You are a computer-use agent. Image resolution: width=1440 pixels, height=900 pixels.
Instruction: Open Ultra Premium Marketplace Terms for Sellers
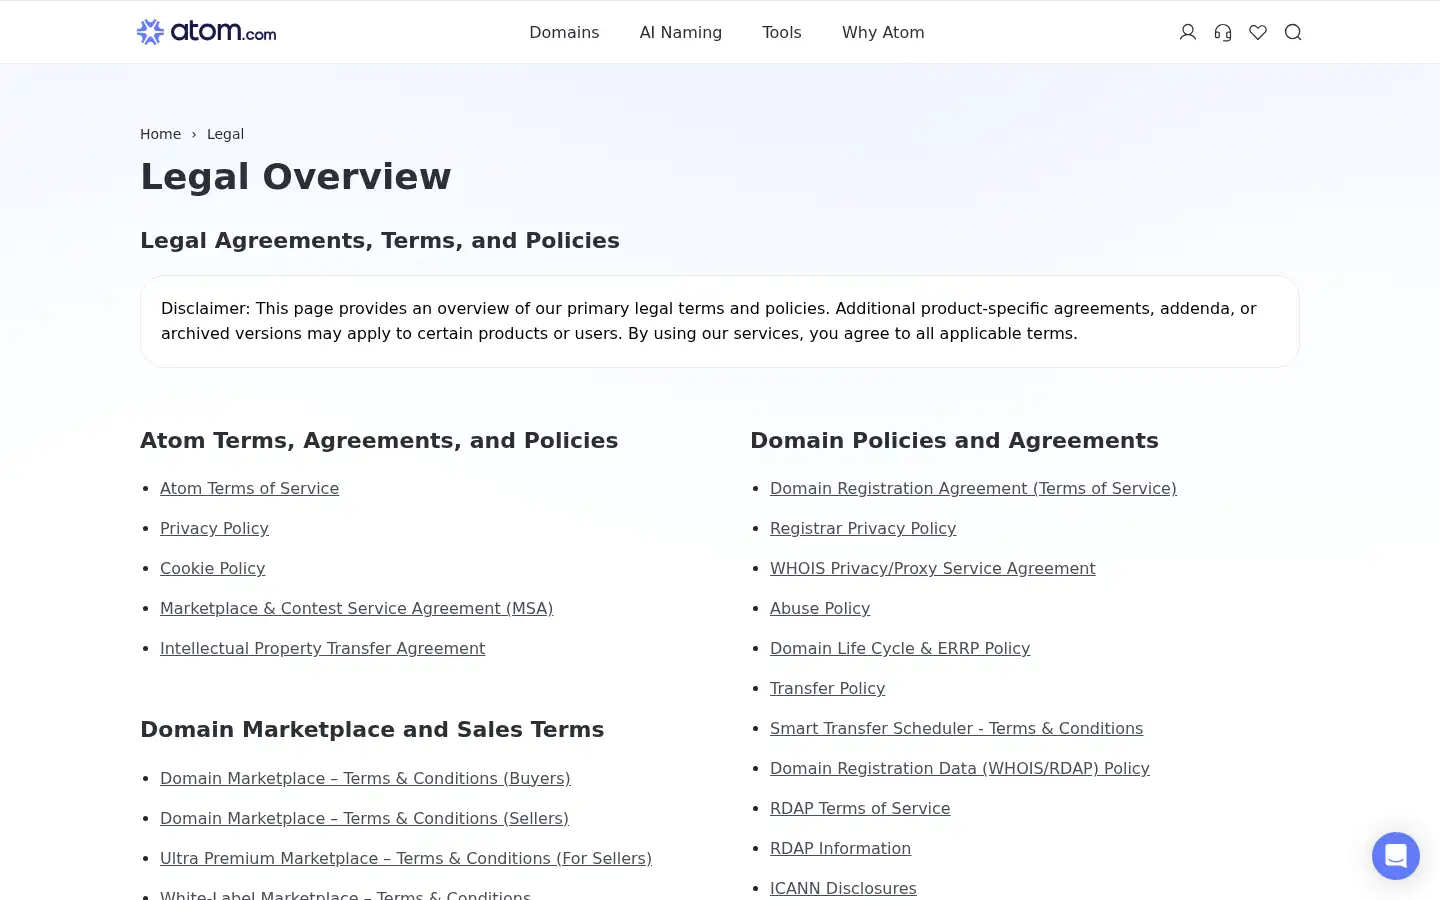[x=406, y=858]
